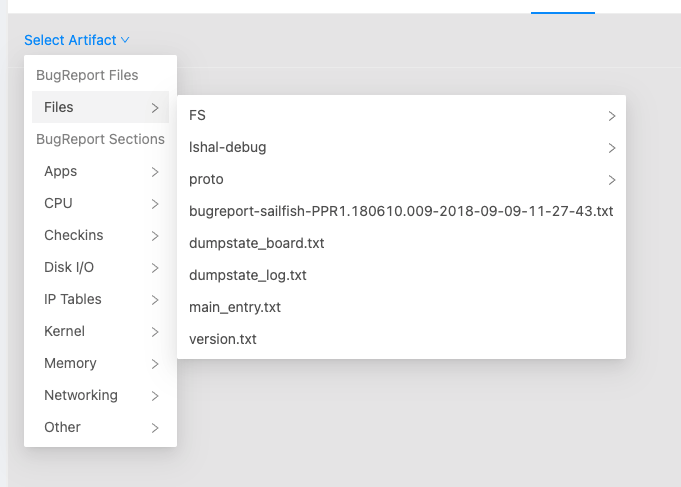Choose main_entry.txt from the list

coord(234,307)
